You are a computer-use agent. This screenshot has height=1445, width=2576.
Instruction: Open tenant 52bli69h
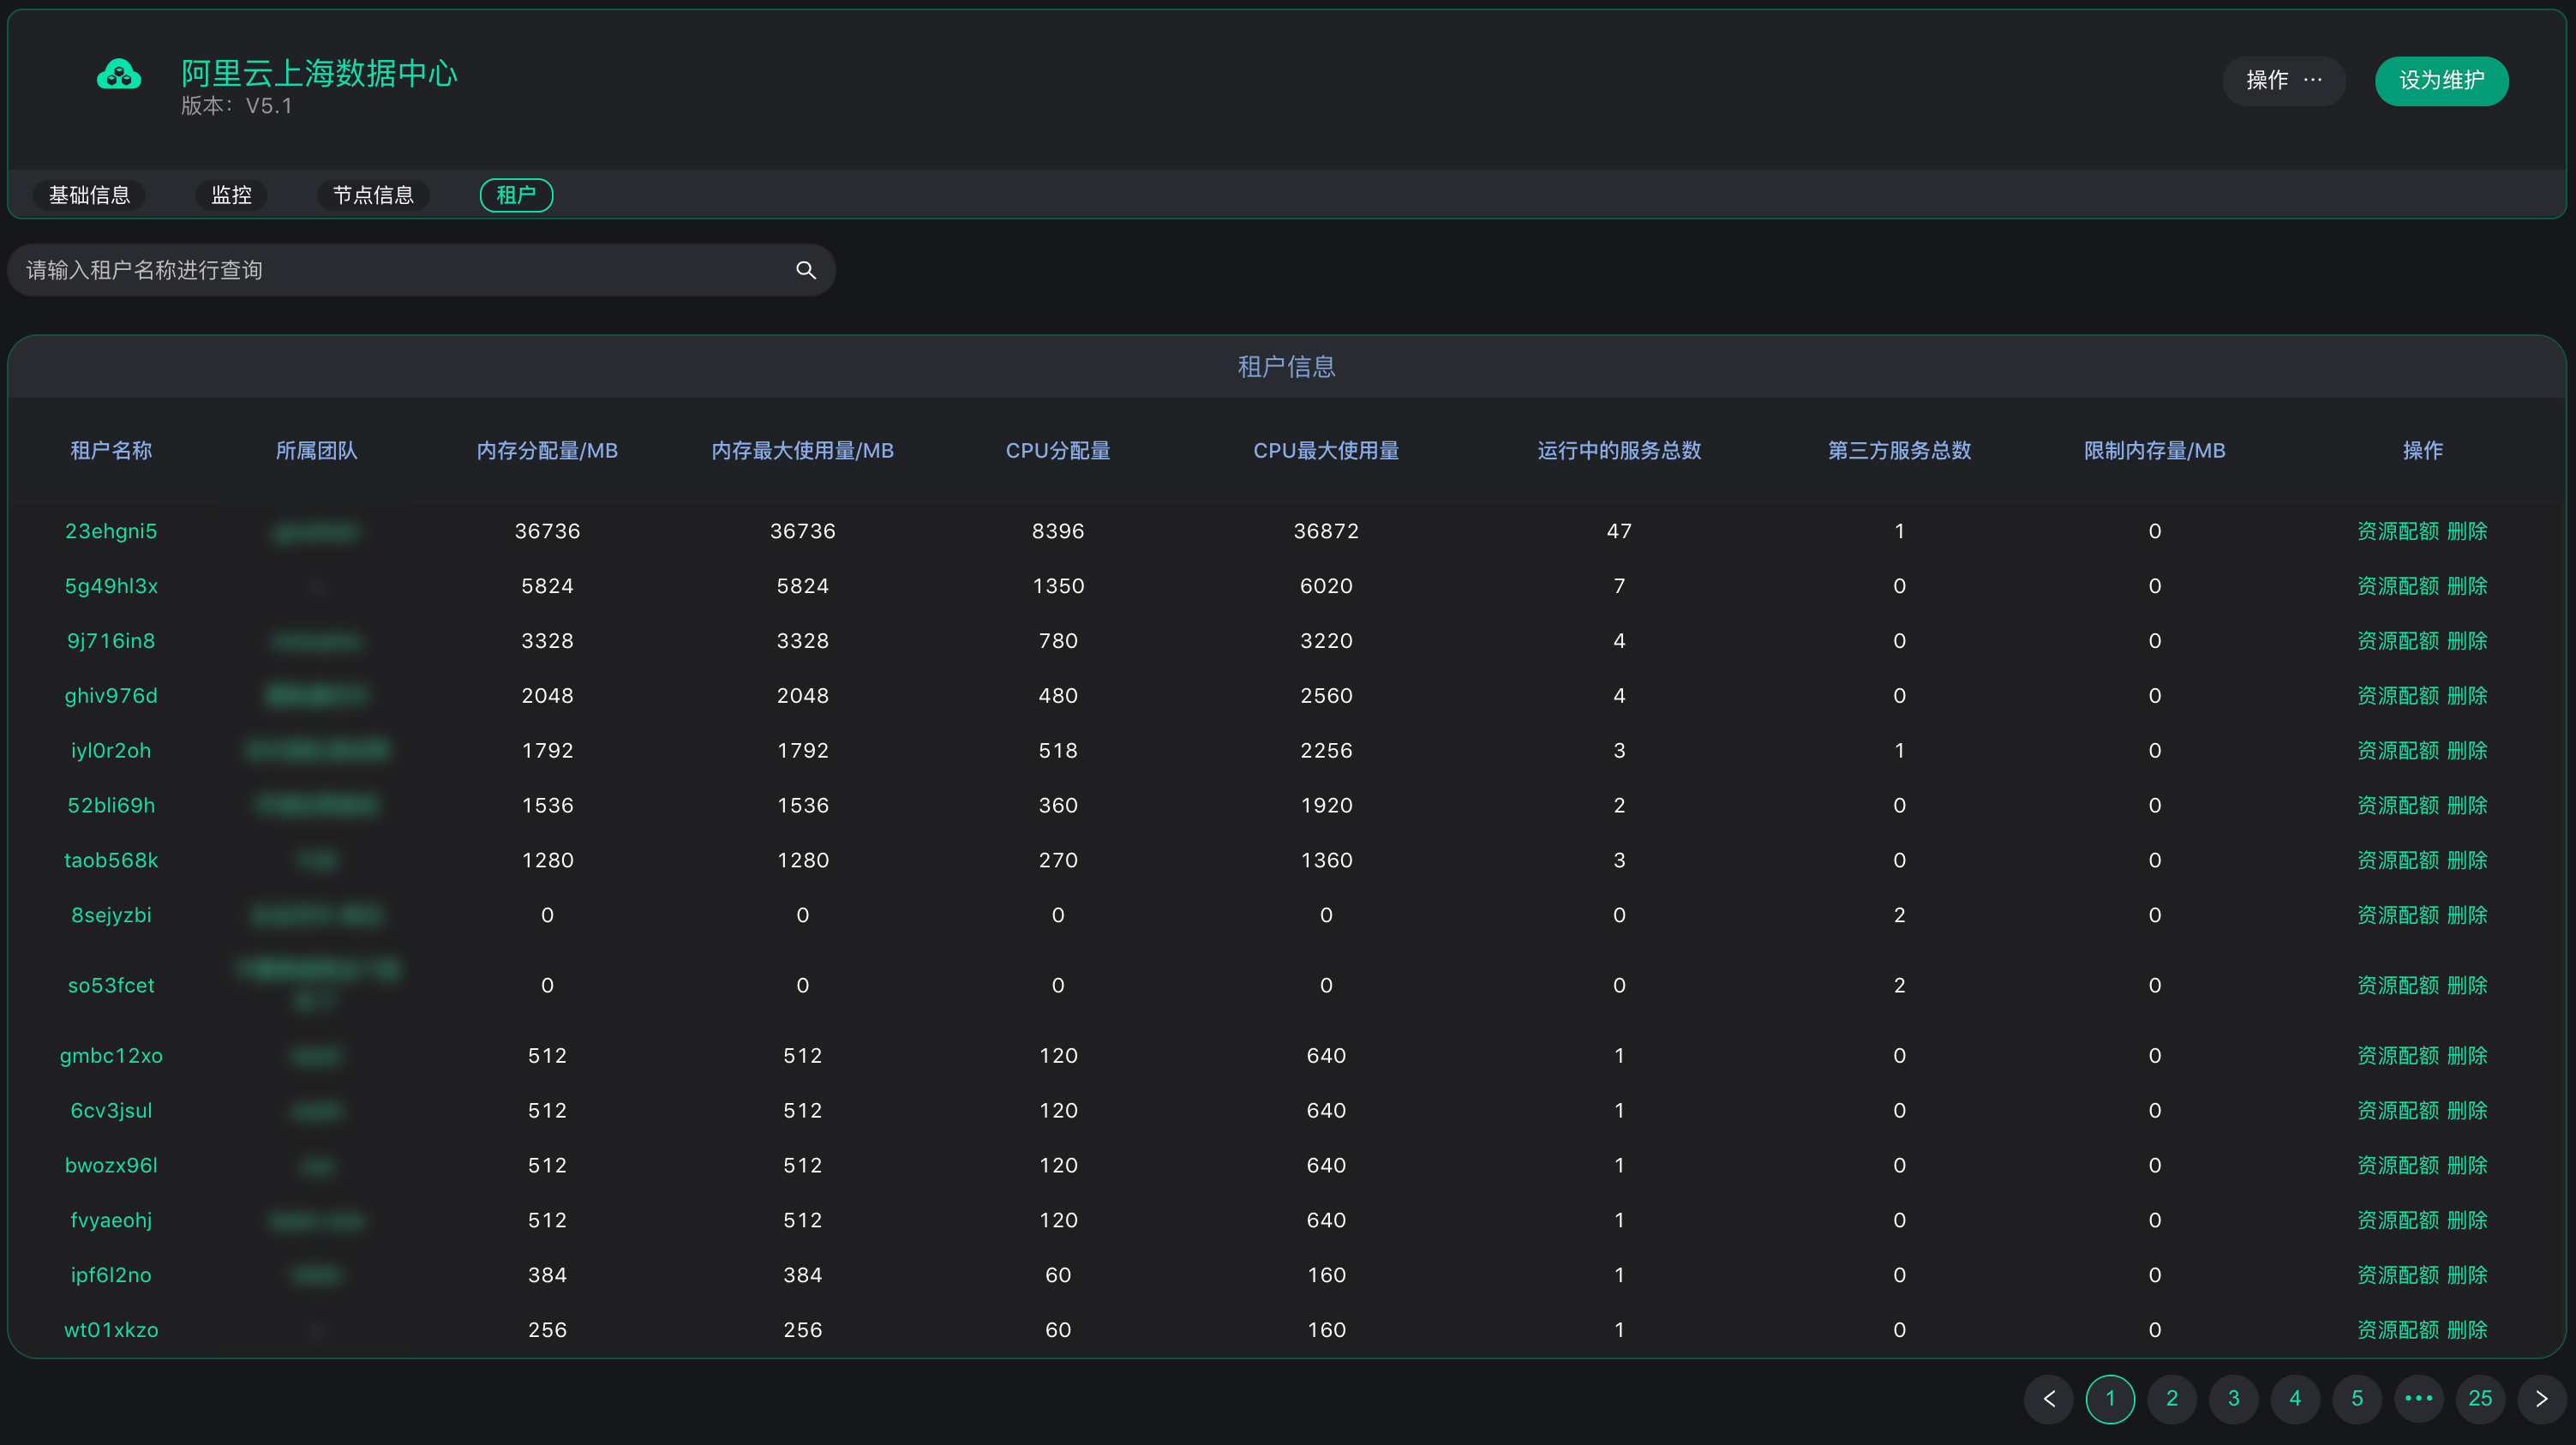pos(111,806)
